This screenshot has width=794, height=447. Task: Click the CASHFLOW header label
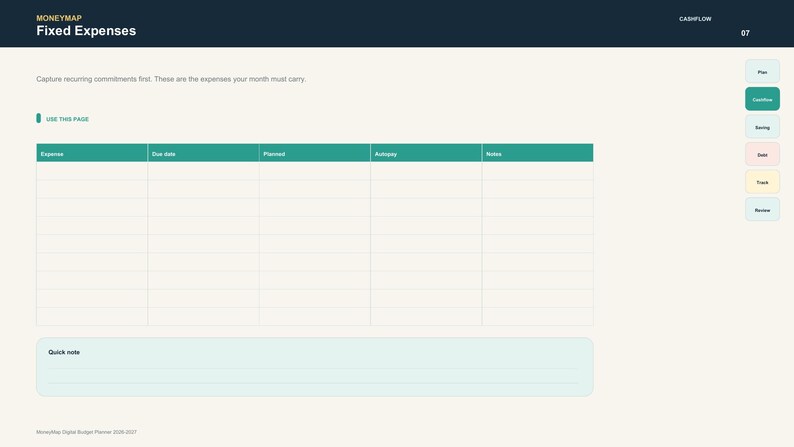695,19
